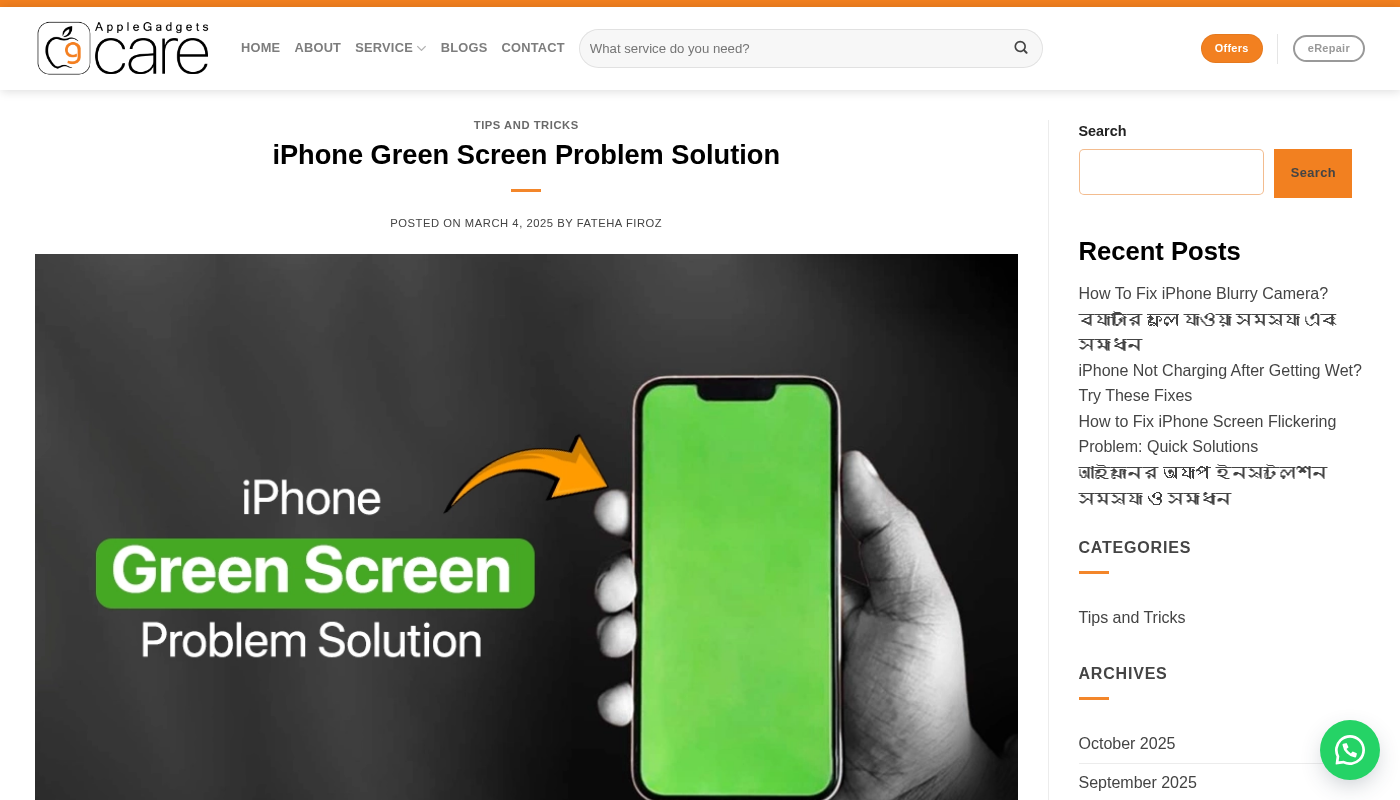The image size is (1400, 800).
Task: Open author Fateha Firoz's page
Action: coord(619,223)
